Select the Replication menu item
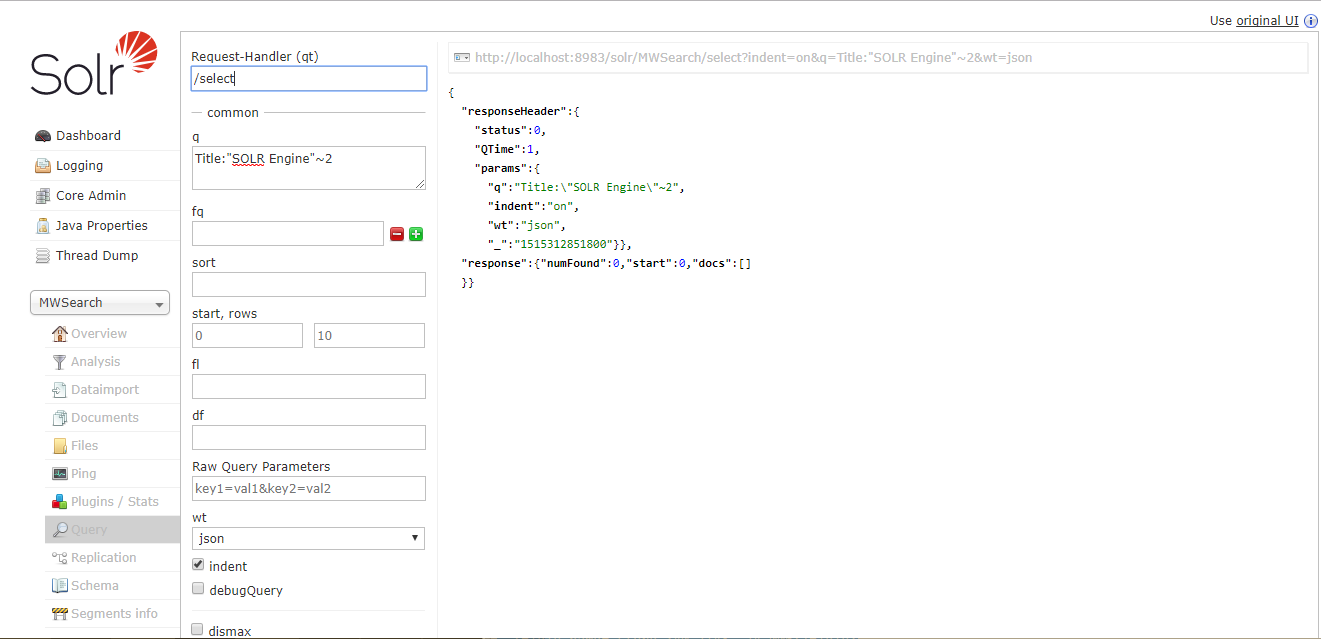 104,558
